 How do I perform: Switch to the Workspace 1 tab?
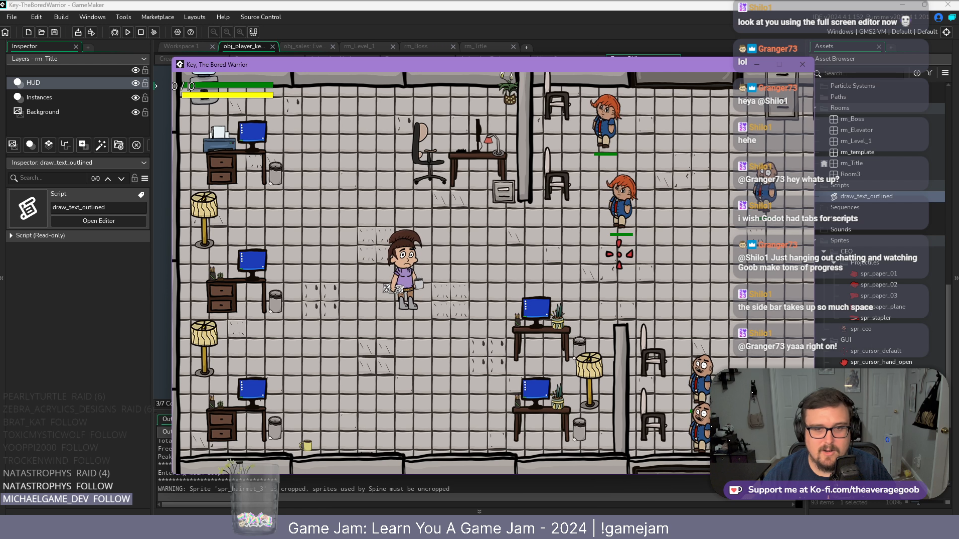[x=181, y=46]
